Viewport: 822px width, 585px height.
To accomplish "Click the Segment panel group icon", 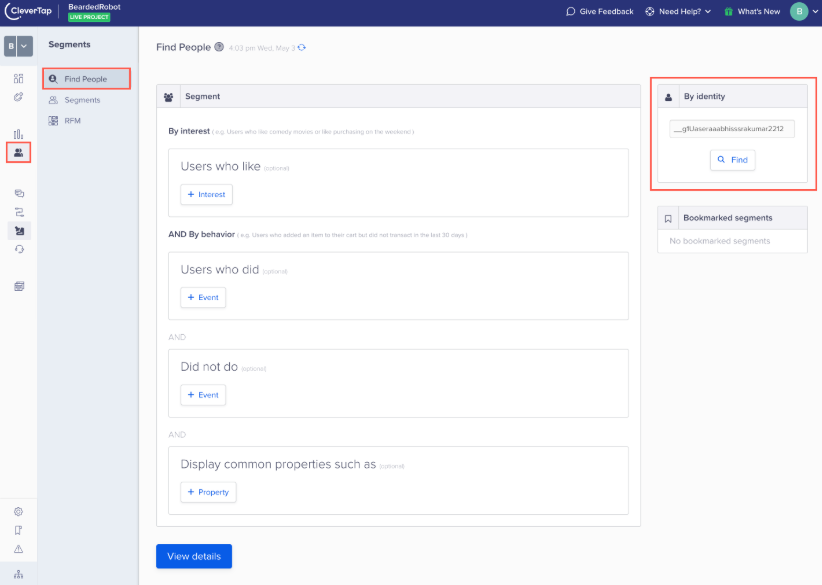I will click(168, 97).
